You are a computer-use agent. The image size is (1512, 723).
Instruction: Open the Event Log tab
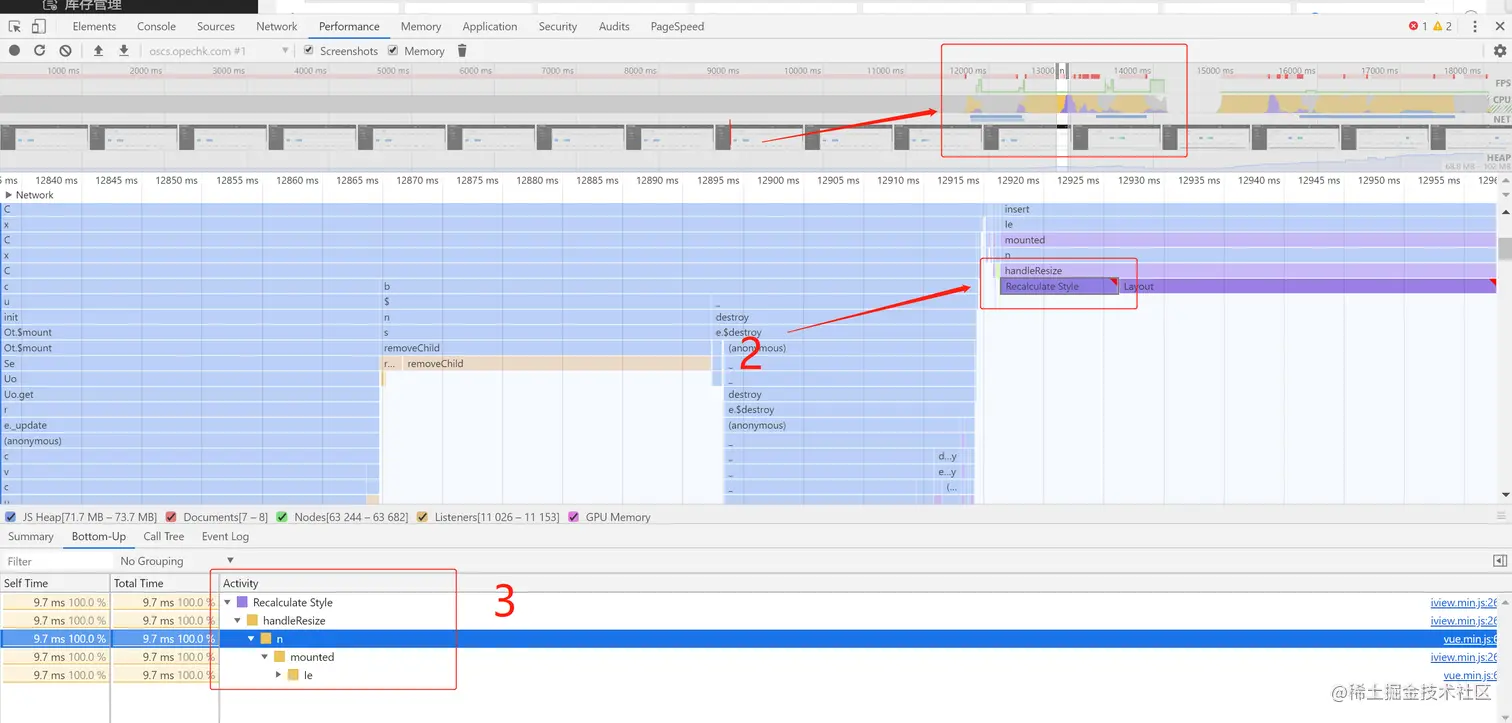pos(225,537)
